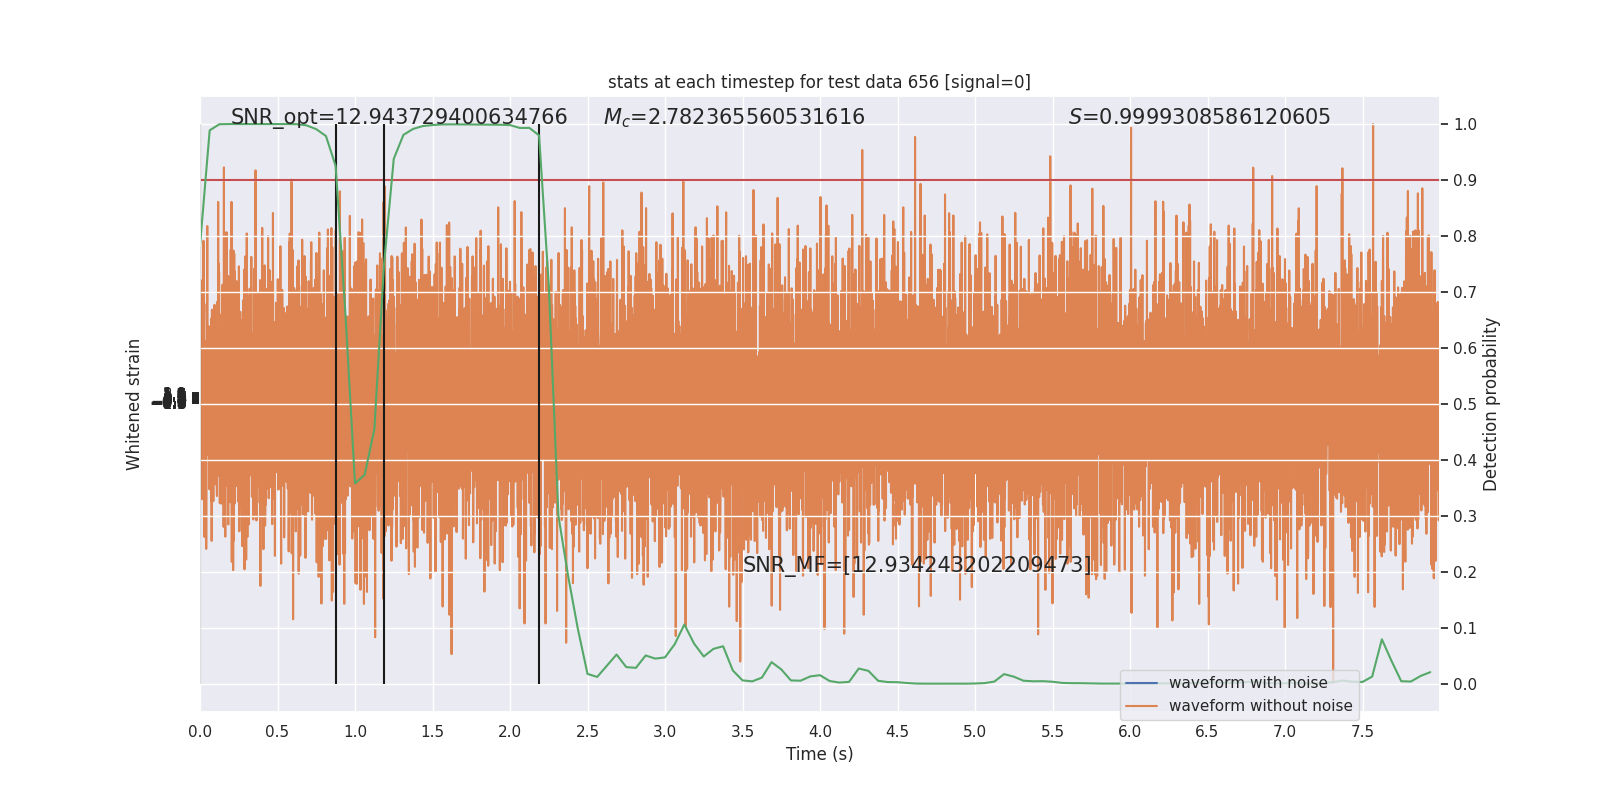Select the Mc=2.782365560531616 annotation
Image resolution: width=1600 pixels, height=800 pixels.
[x=734, y=117]
